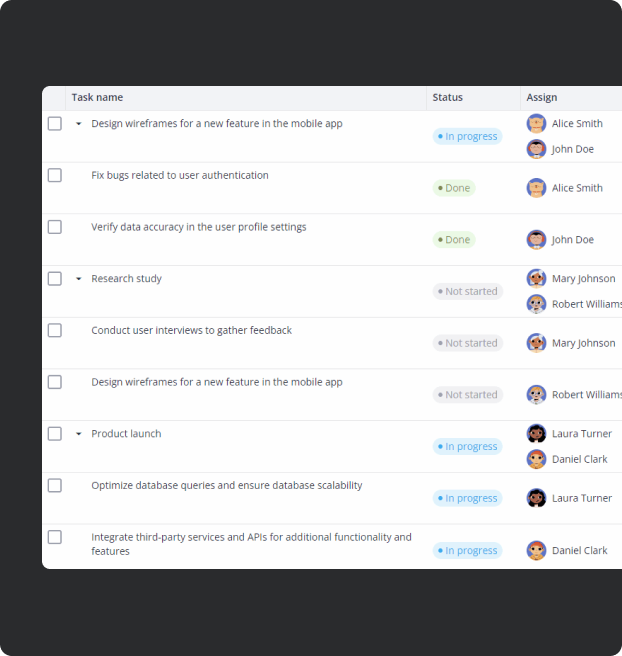Click Daniel Clark's avatar in the Integrate third-party services row

click(x=536, y=551)
